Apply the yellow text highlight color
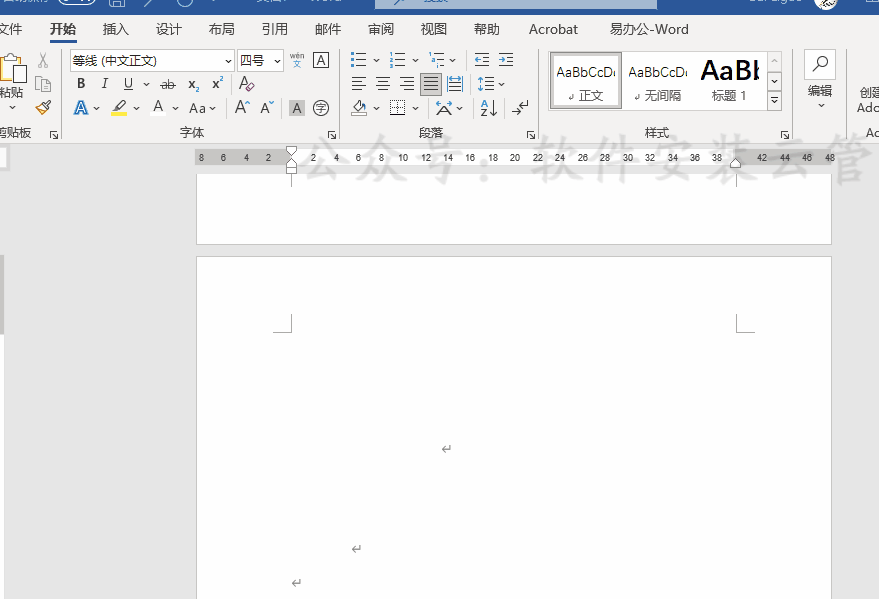The height and width of the screenshot is (599, 879). (x=119, y=108)
